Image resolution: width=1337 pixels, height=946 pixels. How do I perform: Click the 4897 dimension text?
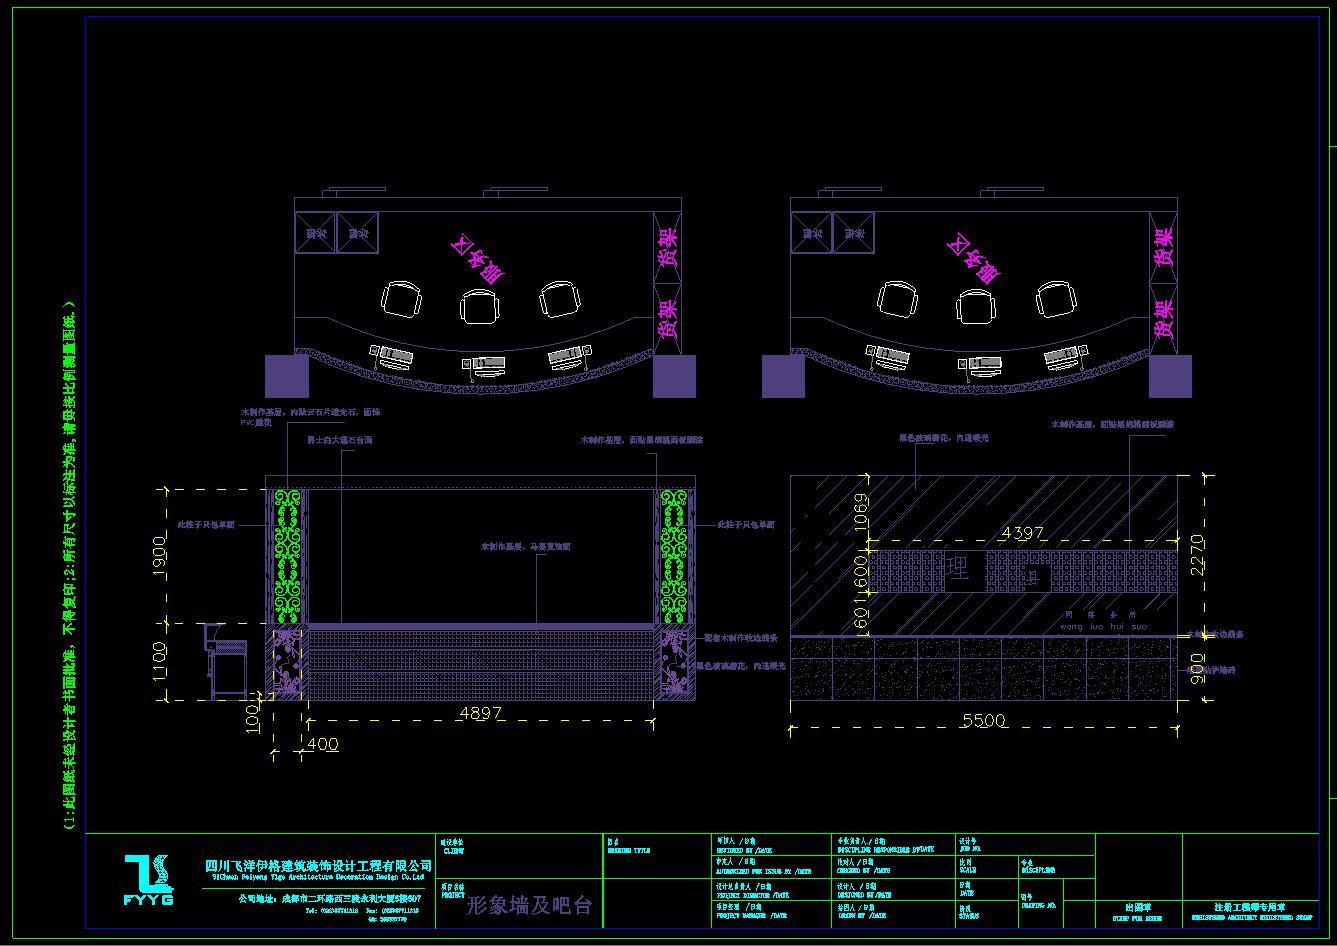pos(481,713)
